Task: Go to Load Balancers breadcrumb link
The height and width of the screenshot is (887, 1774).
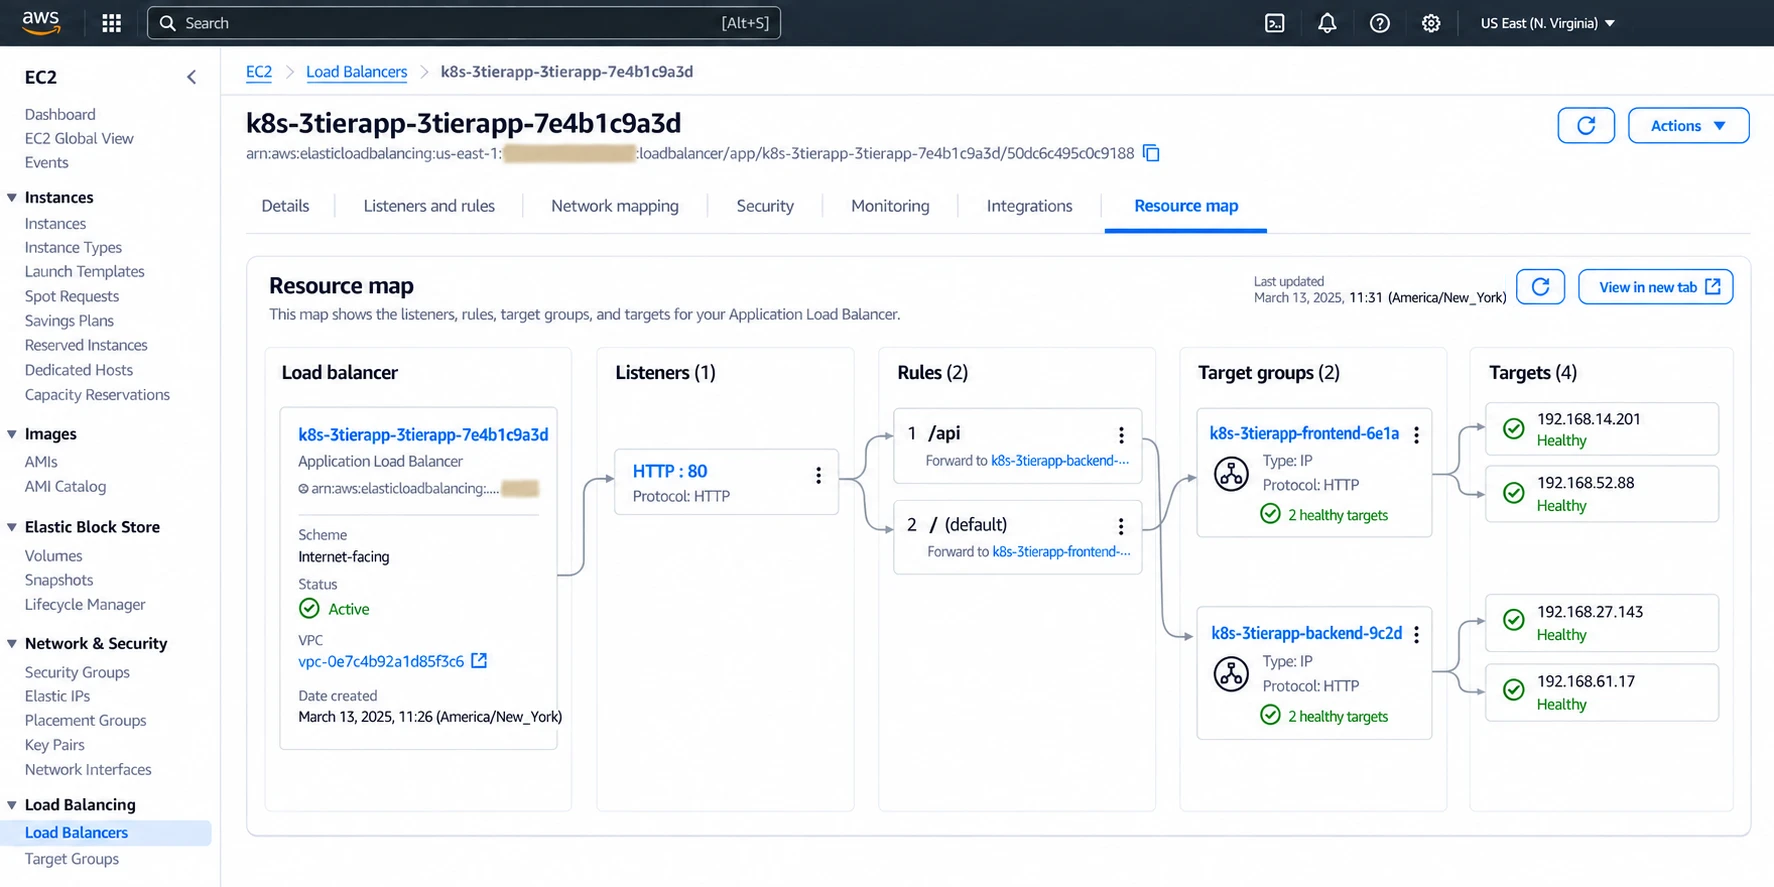Action: point(356,72)
